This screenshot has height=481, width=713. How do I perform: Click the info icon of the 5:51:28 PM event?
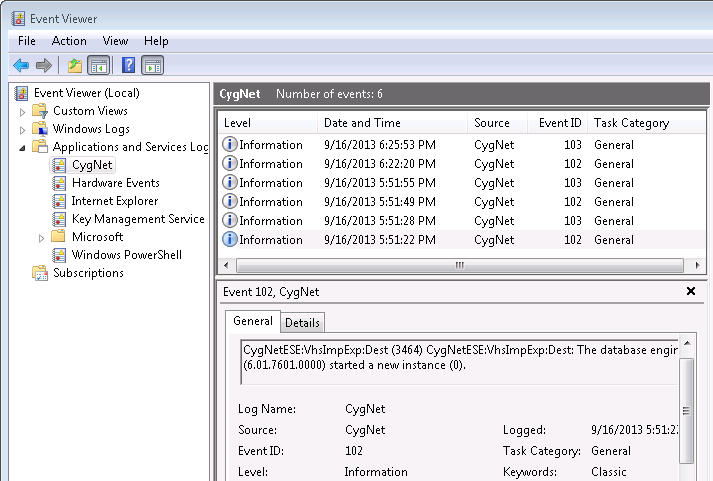tap(230, 220)
